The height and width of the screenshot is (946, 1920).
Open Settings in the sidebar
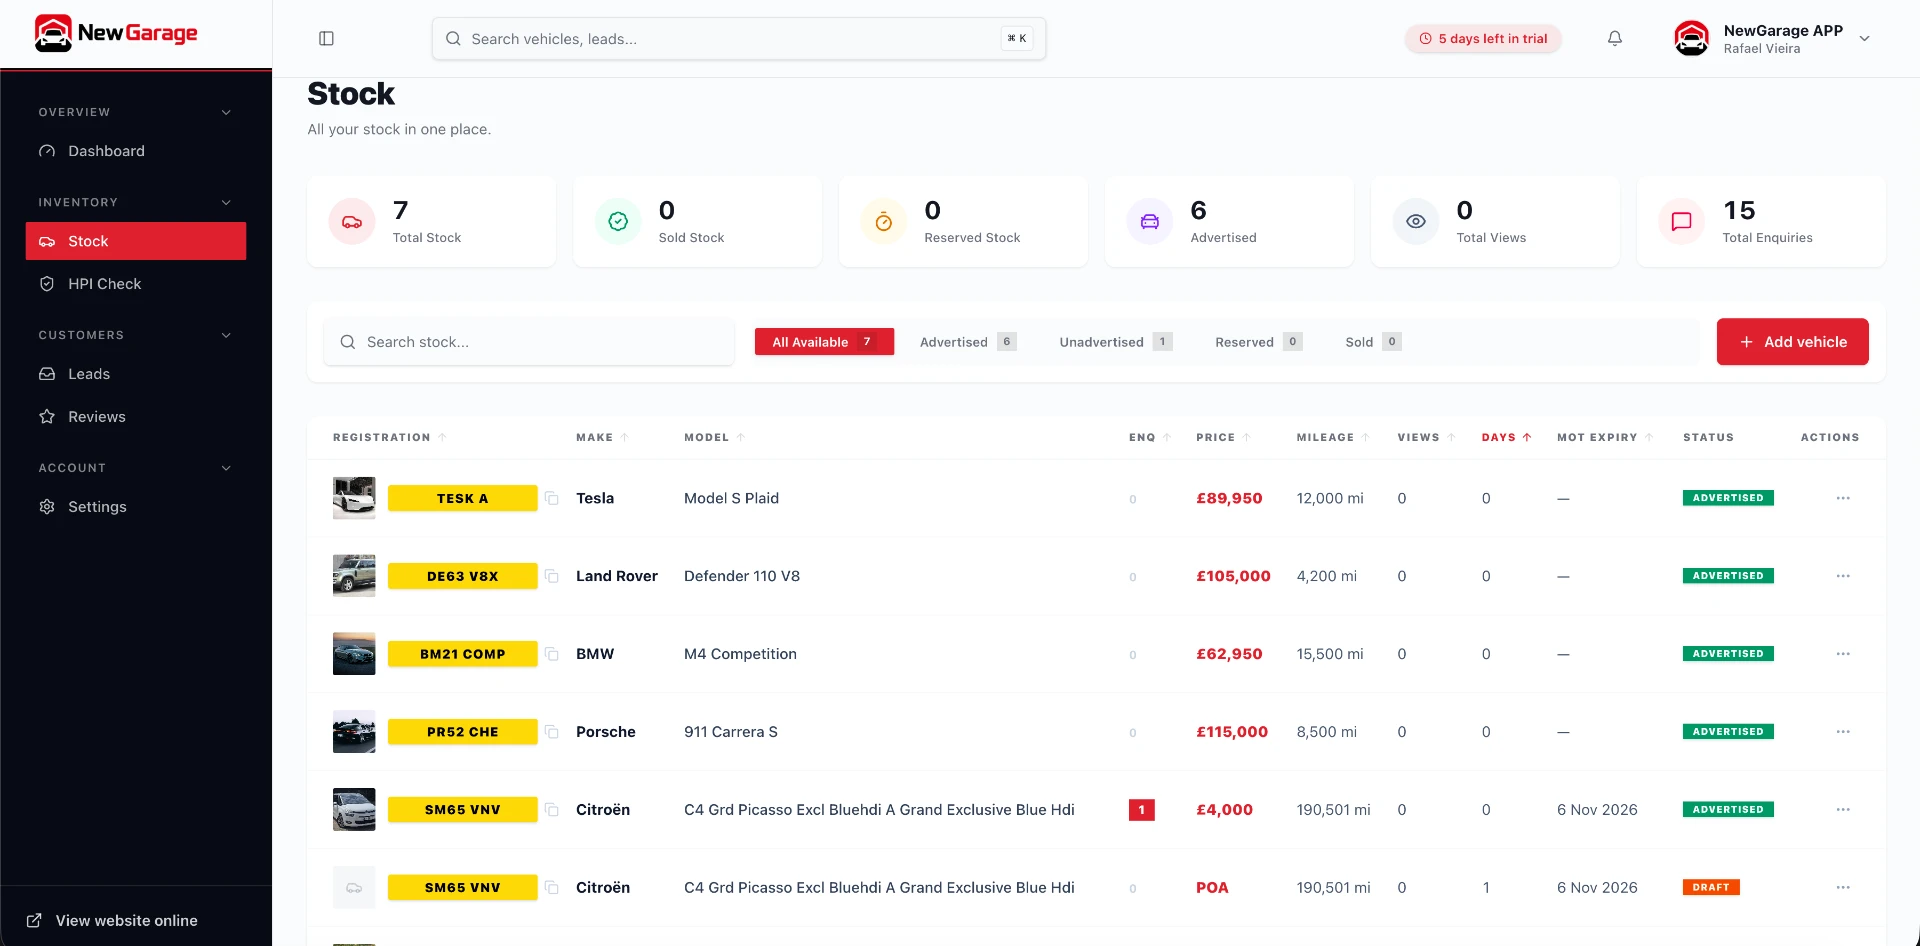tap(136, 507)
